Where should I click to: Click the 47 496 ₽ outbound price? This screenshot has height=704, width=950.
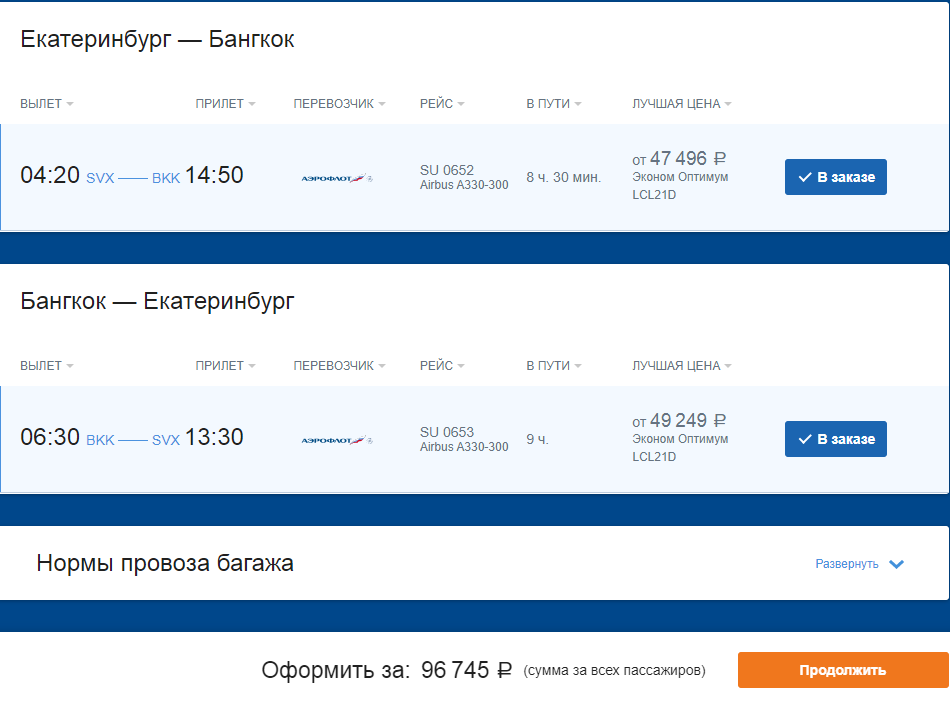687,159
